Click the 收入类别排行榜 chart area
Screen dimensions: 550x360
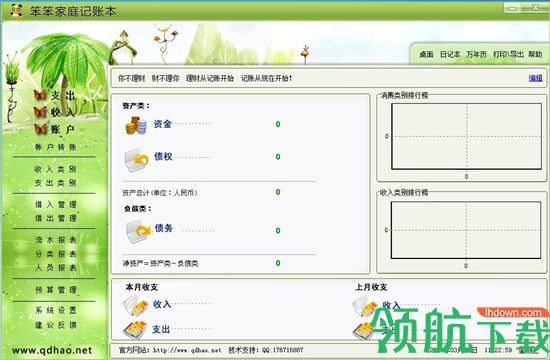[466, 231]
